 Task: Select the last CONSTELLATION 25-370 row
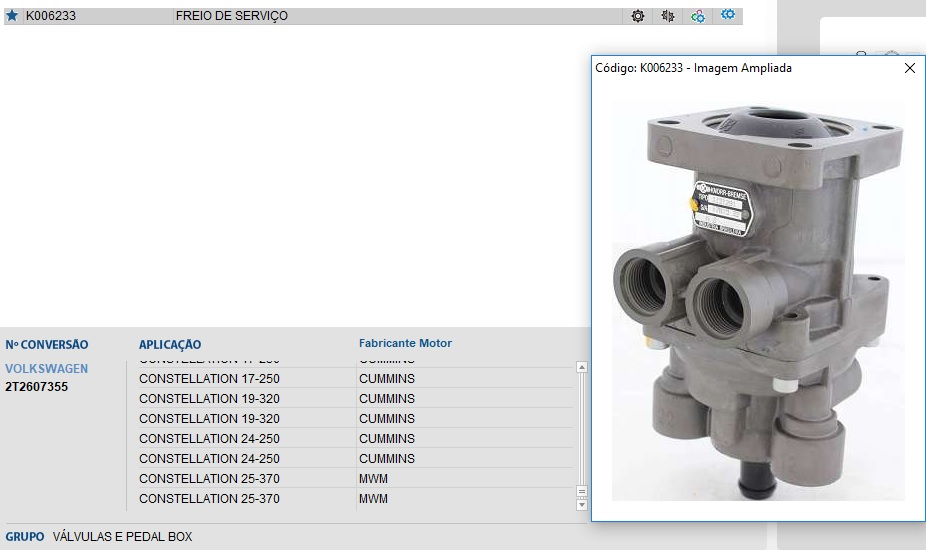(x=209, y=499)
